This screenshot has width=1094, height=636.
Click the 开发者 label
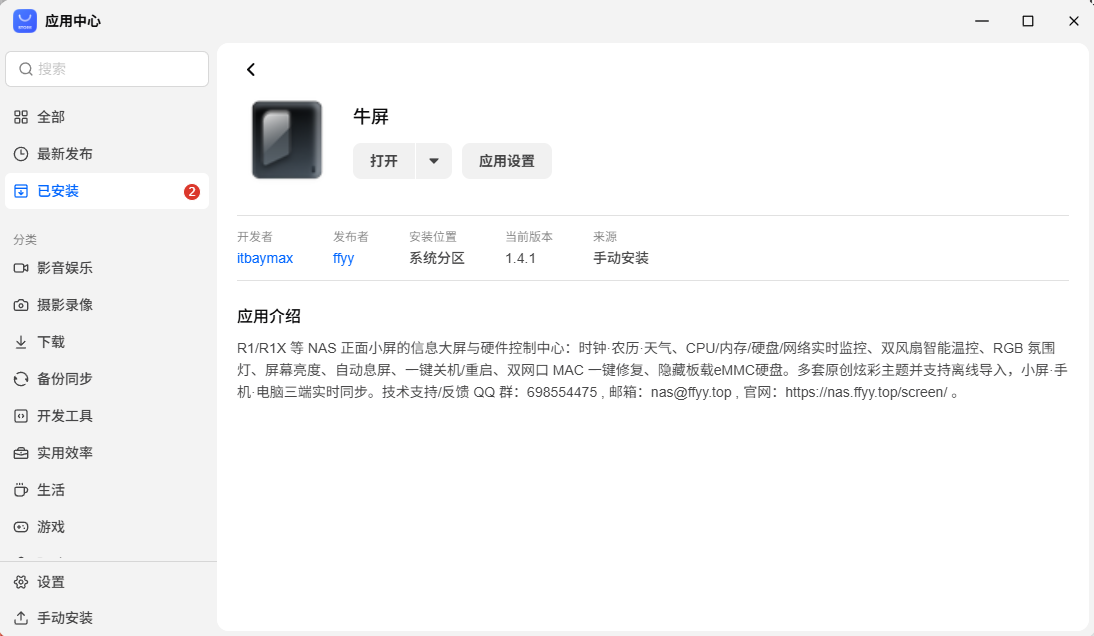(255, 236)
